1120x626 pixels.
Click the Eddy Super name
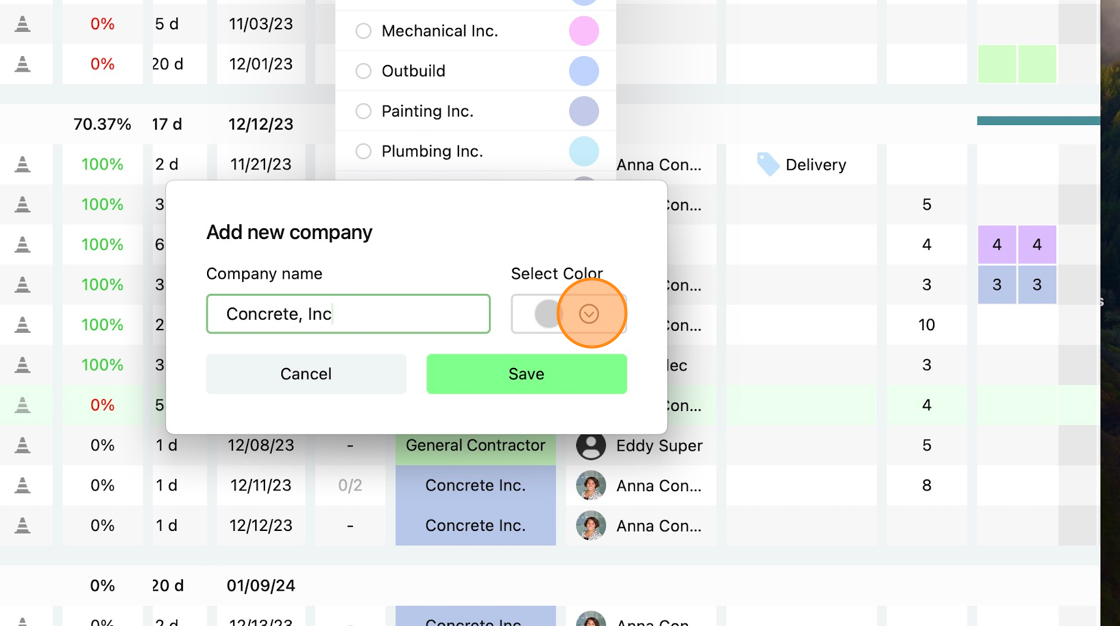659,445
